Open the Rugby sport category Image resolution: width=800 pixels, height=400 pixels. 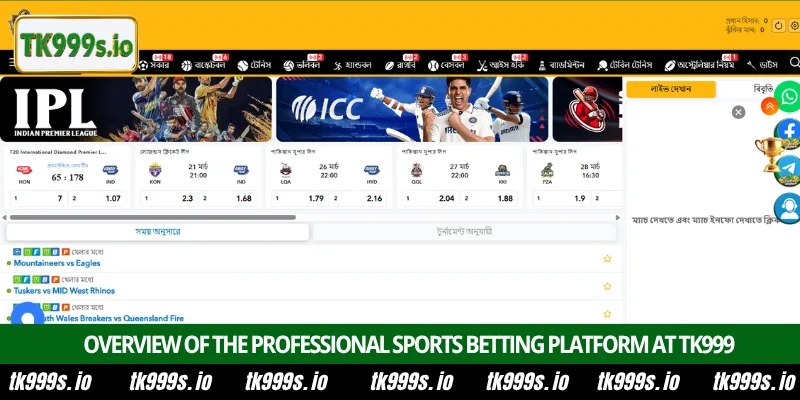(x=399, y=65)
